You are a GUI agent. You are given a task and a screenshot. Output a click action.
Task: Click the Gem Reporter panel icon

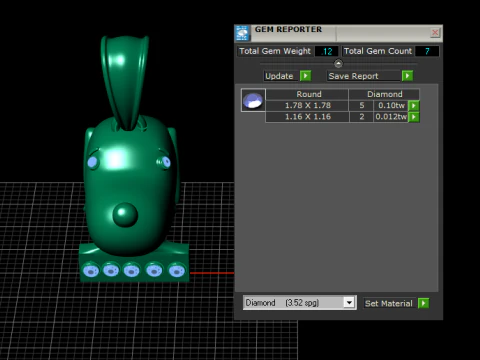pyautogui.click(x=243, y=33)
